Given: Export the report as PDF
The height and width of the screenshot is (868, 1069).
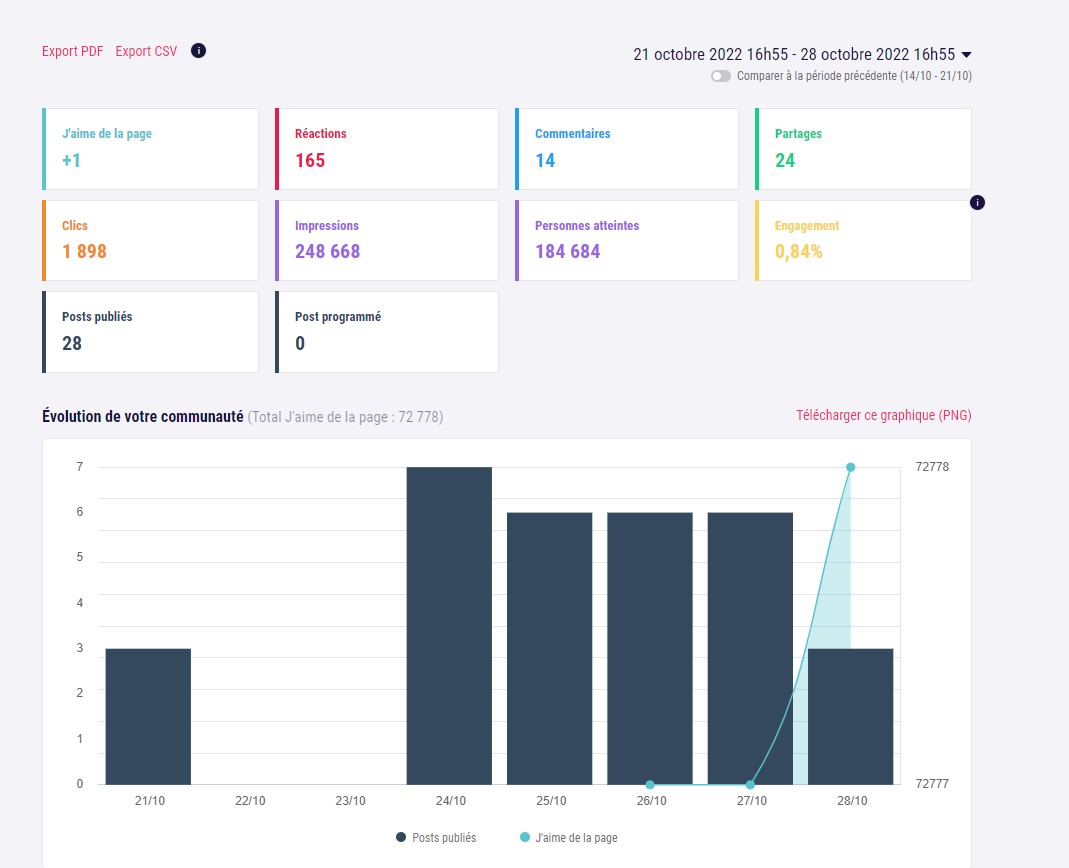Looking at the screenshot, I should (x=72, y=51).
